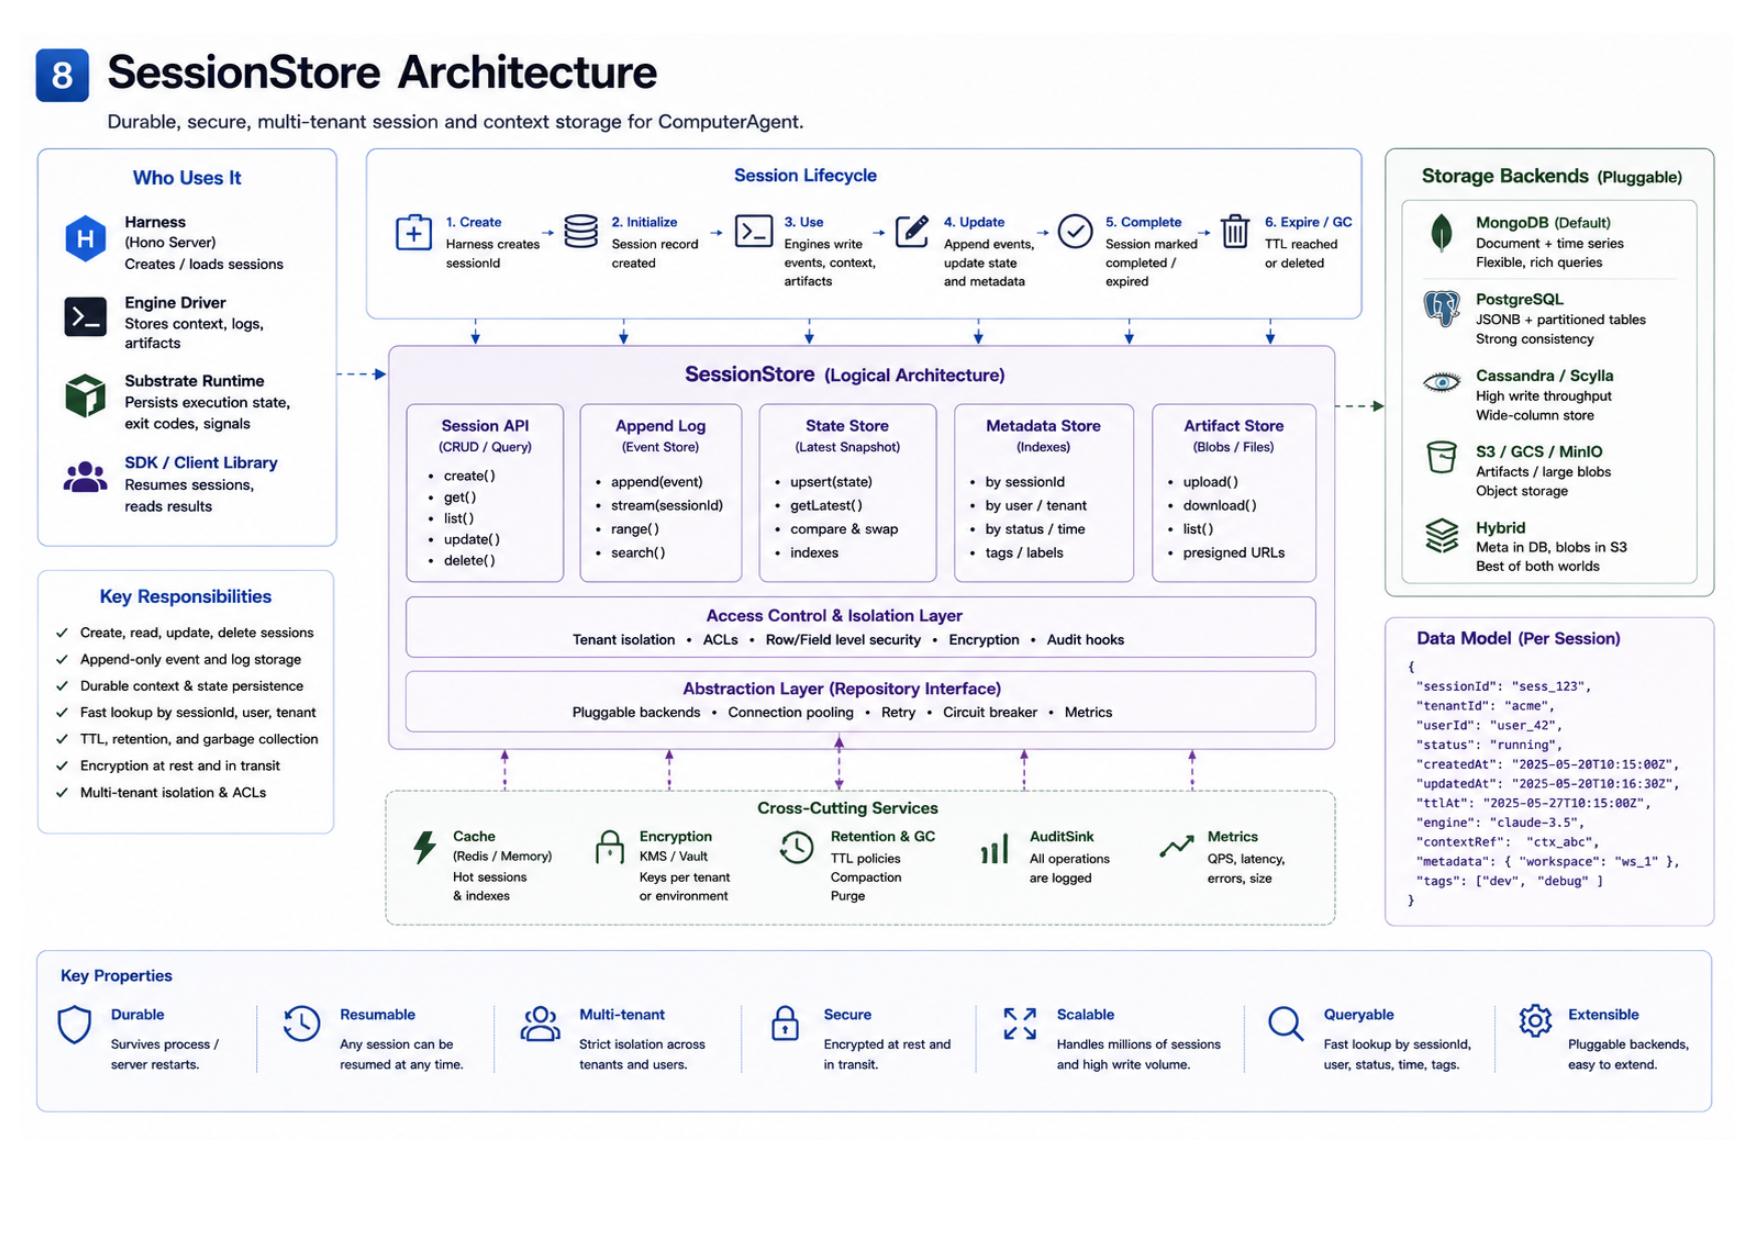This screenshot has width=1754, height=1241.
Task: Click "Encryption at rest and in transit" item
Action: (180, 766)
